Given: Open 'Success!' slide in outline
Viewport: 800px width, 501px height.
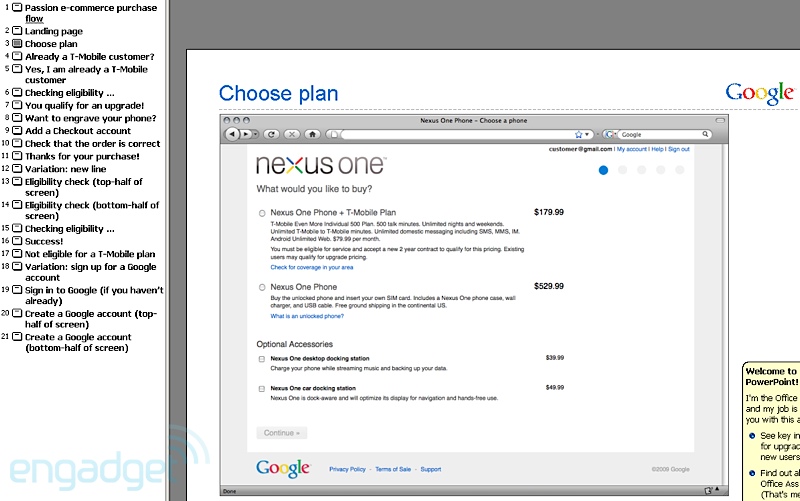Looking at the screenshot, I should [44, 241].
